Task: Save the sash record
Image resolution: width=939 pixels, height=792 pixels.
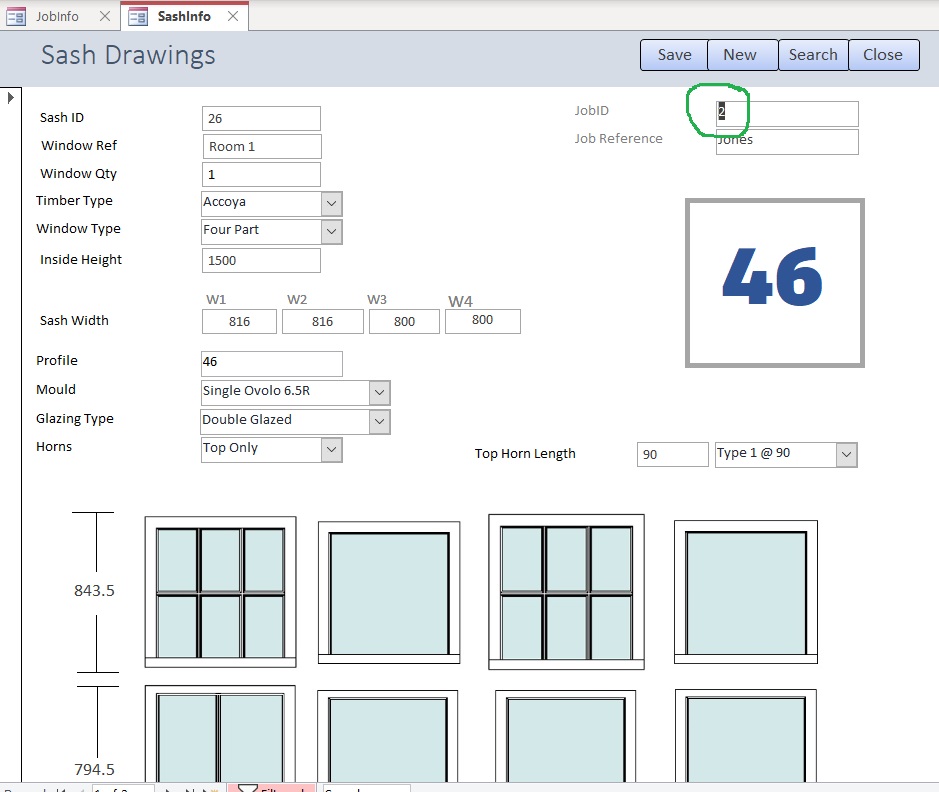Action: [x=674, y=55]
